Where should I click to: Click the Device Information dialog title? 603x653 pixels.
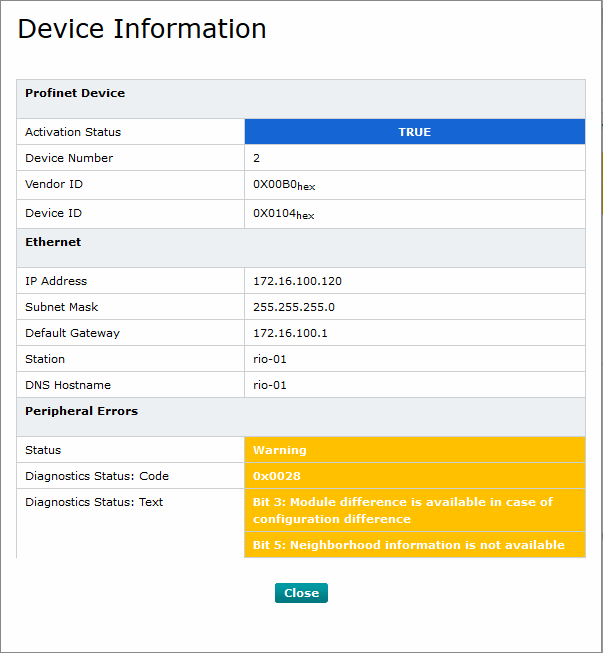click(142, 29)
